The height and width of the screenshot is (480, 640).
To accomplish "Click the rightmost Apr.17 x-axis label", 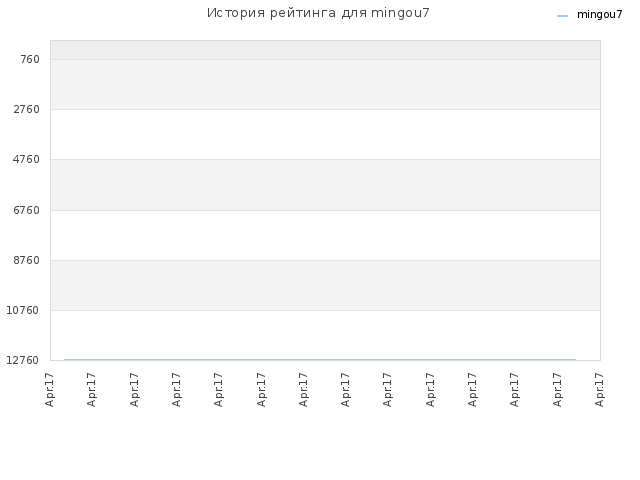I will (599, 390).
